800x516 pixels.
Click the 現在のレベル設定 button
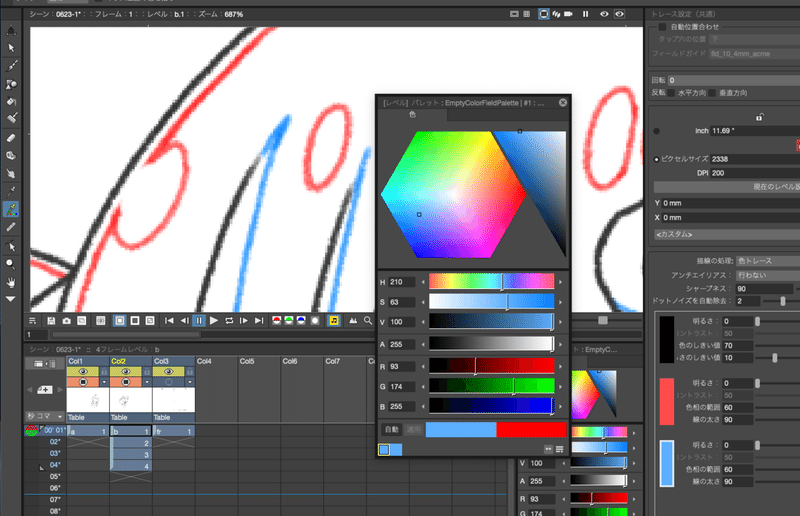[x=727, y=187]
